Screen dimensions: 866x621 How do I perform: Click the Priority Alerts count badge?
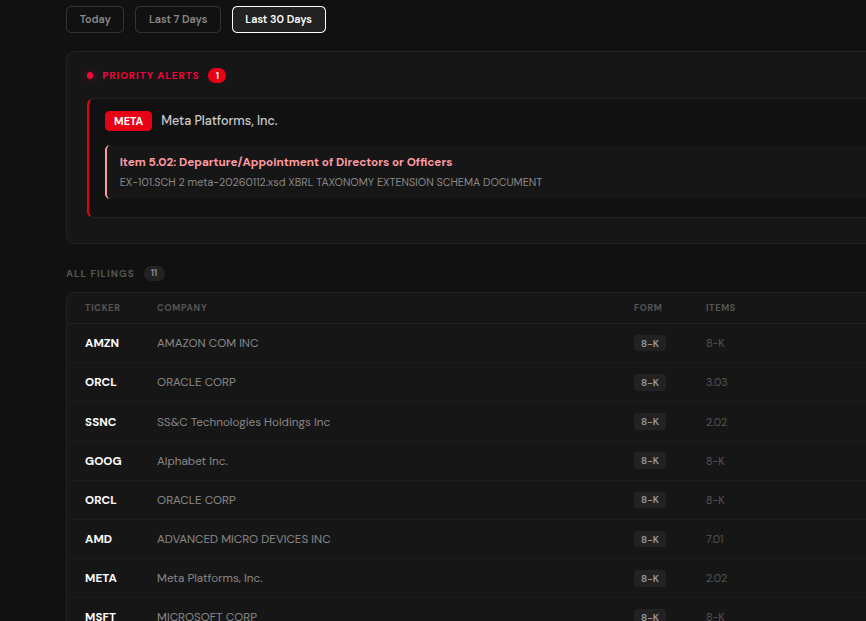(217, 76)
